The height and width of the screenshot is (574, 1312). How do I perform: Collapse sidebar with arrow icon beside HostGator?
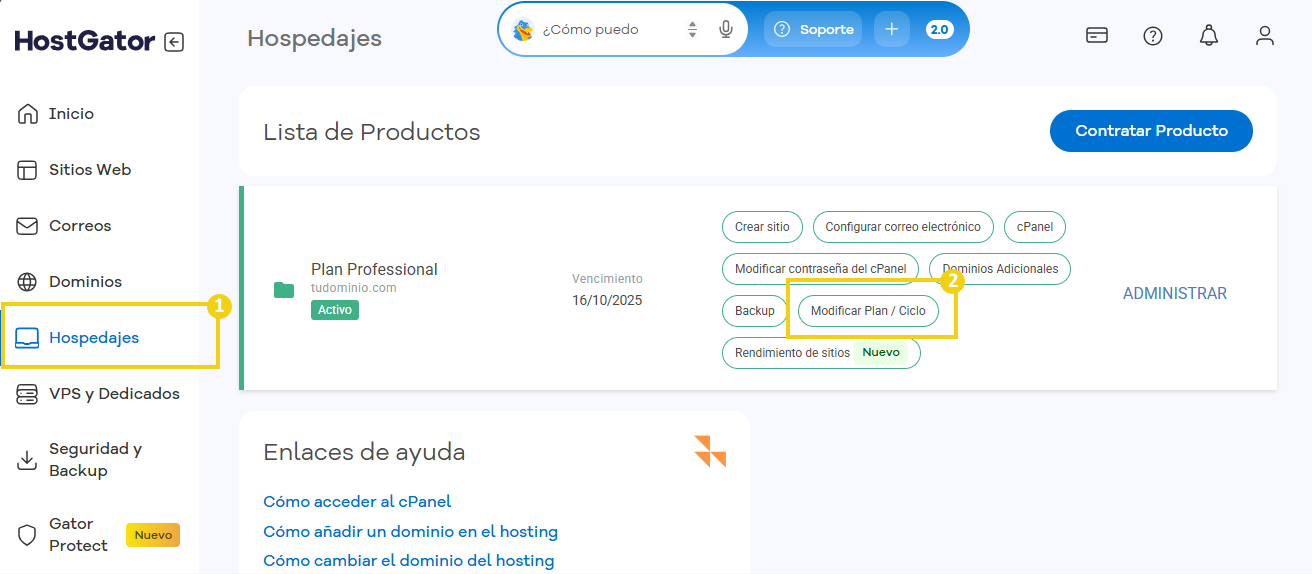[x=174, y=42]
